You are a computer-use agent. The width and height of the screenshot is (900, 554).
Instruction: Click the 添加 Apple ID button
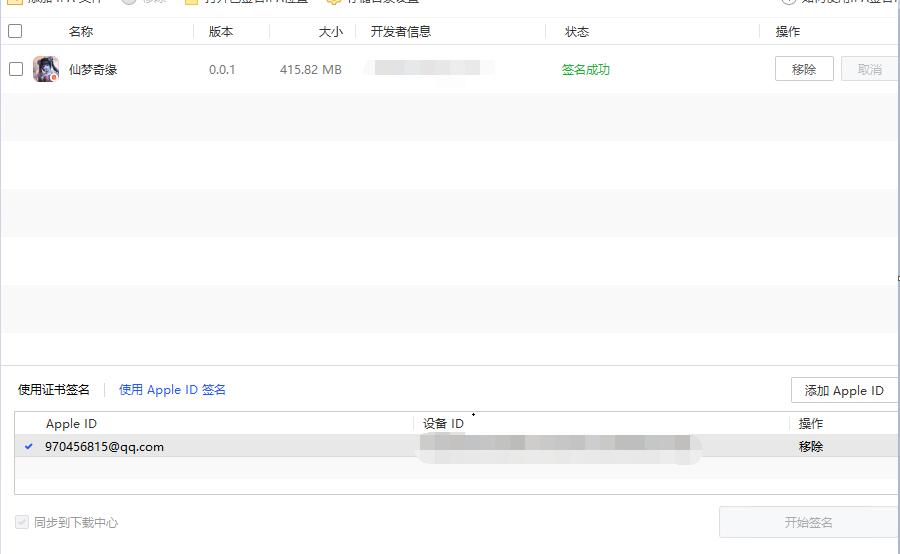[x=844, y=390]
